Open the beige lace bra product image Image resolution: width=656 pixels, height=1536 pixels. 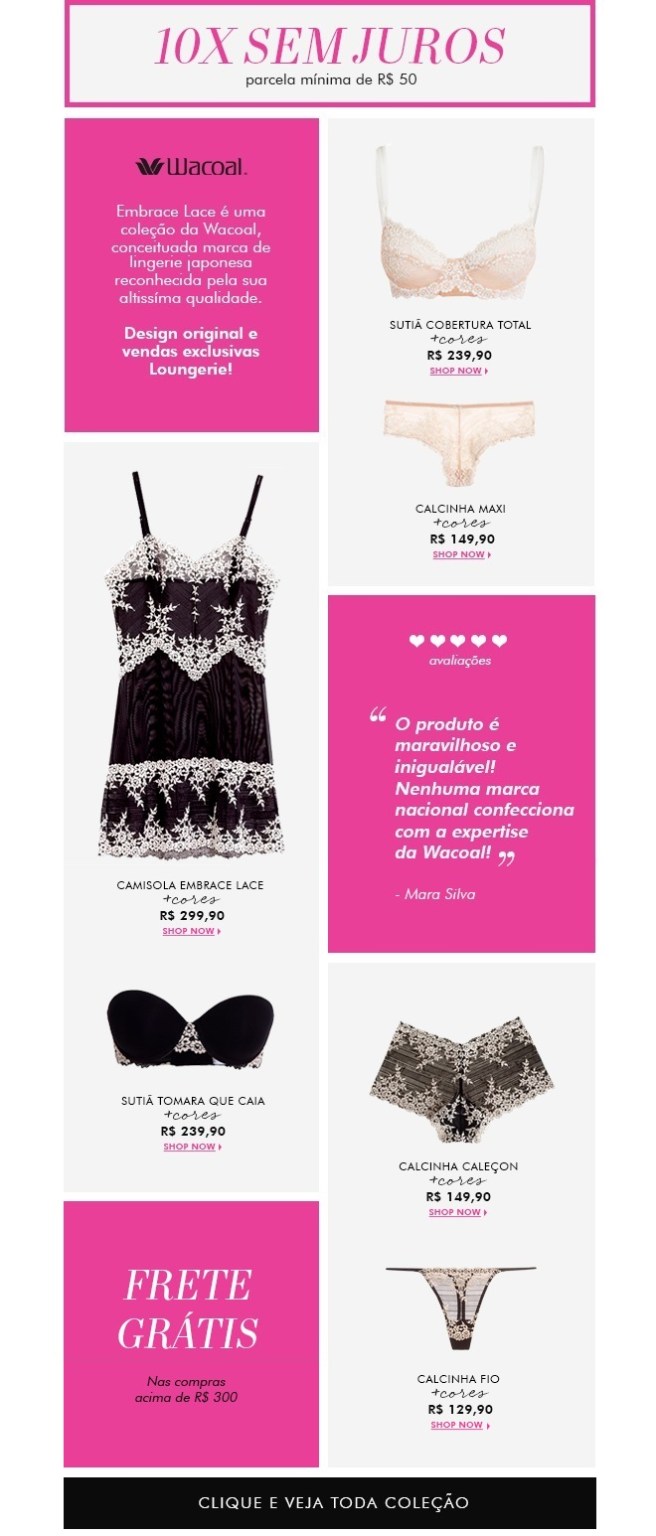point(460,223)
